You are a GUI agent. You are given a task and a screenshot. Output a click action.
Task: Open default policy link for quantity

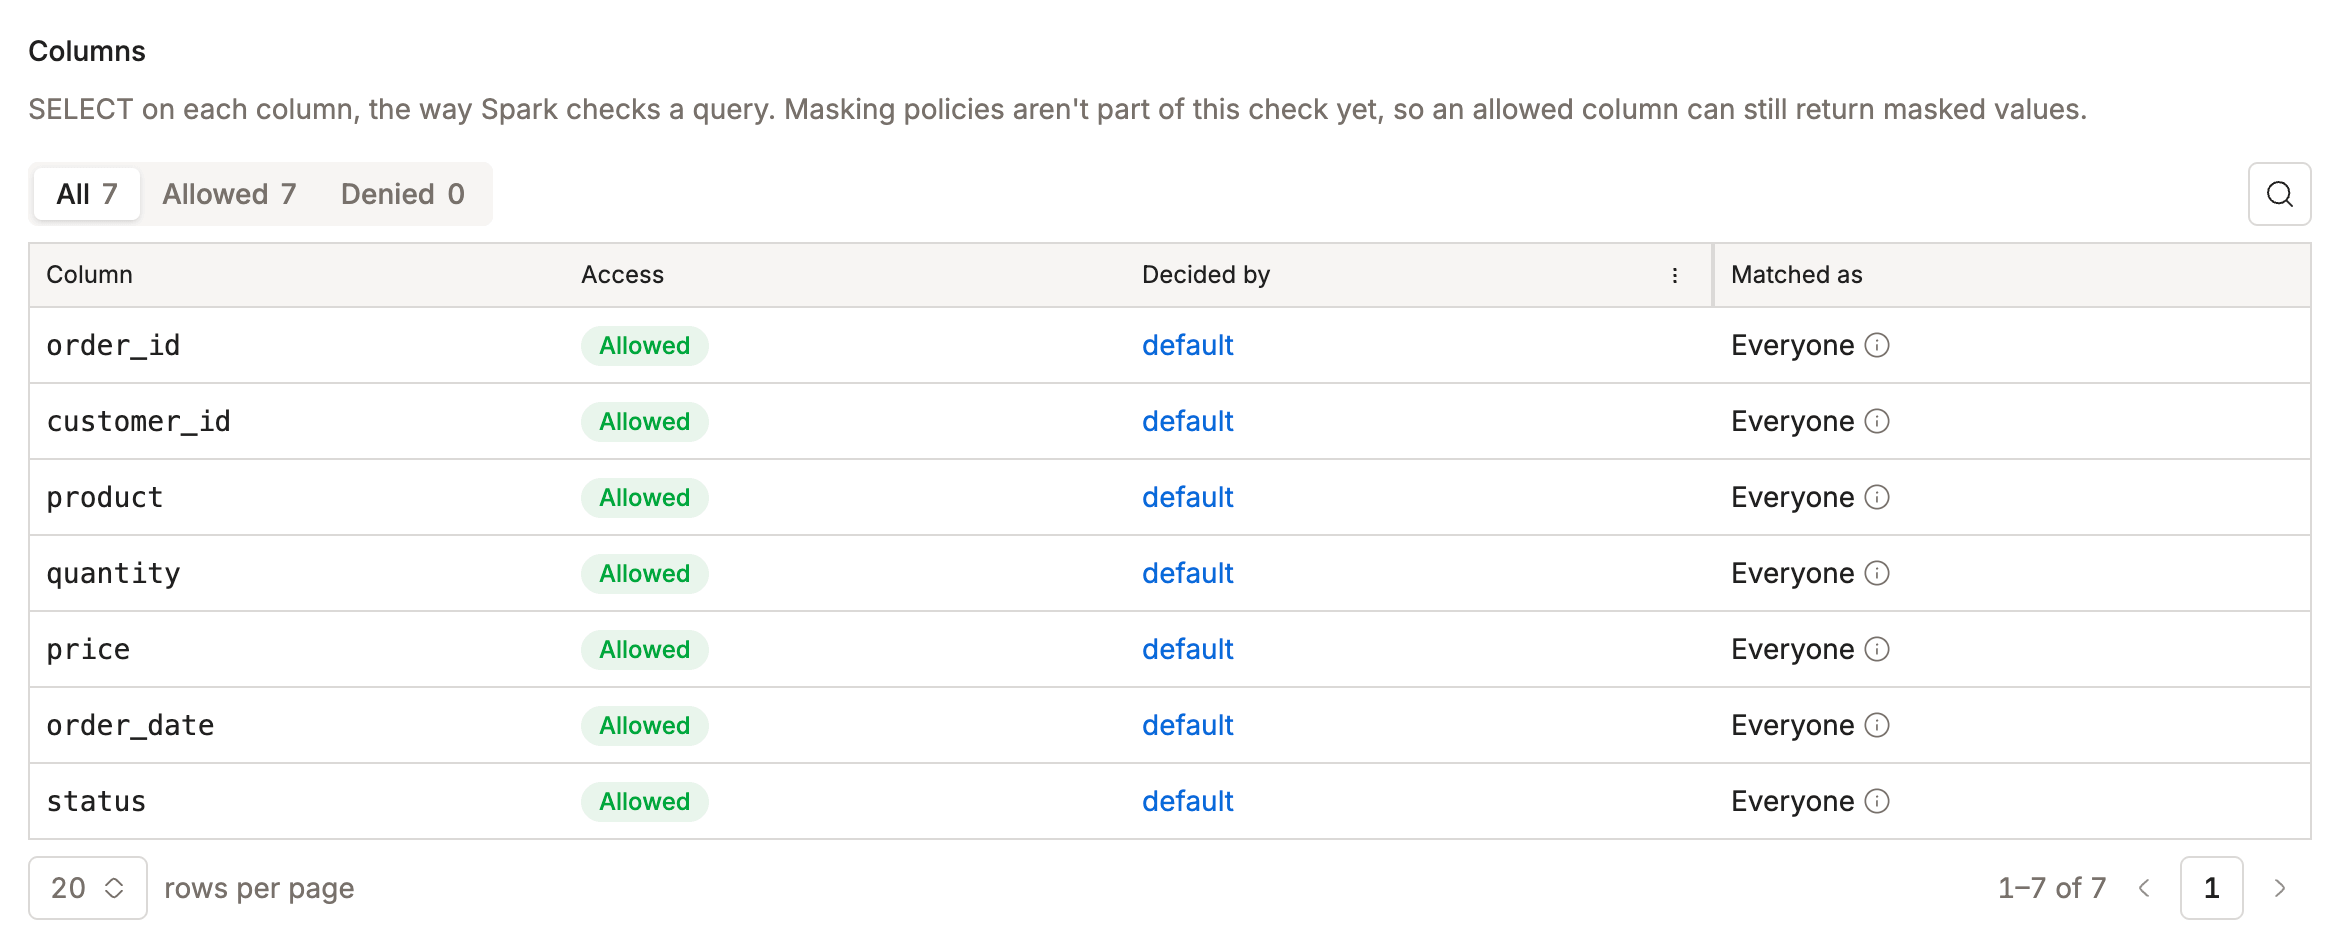coord(1187,573)
